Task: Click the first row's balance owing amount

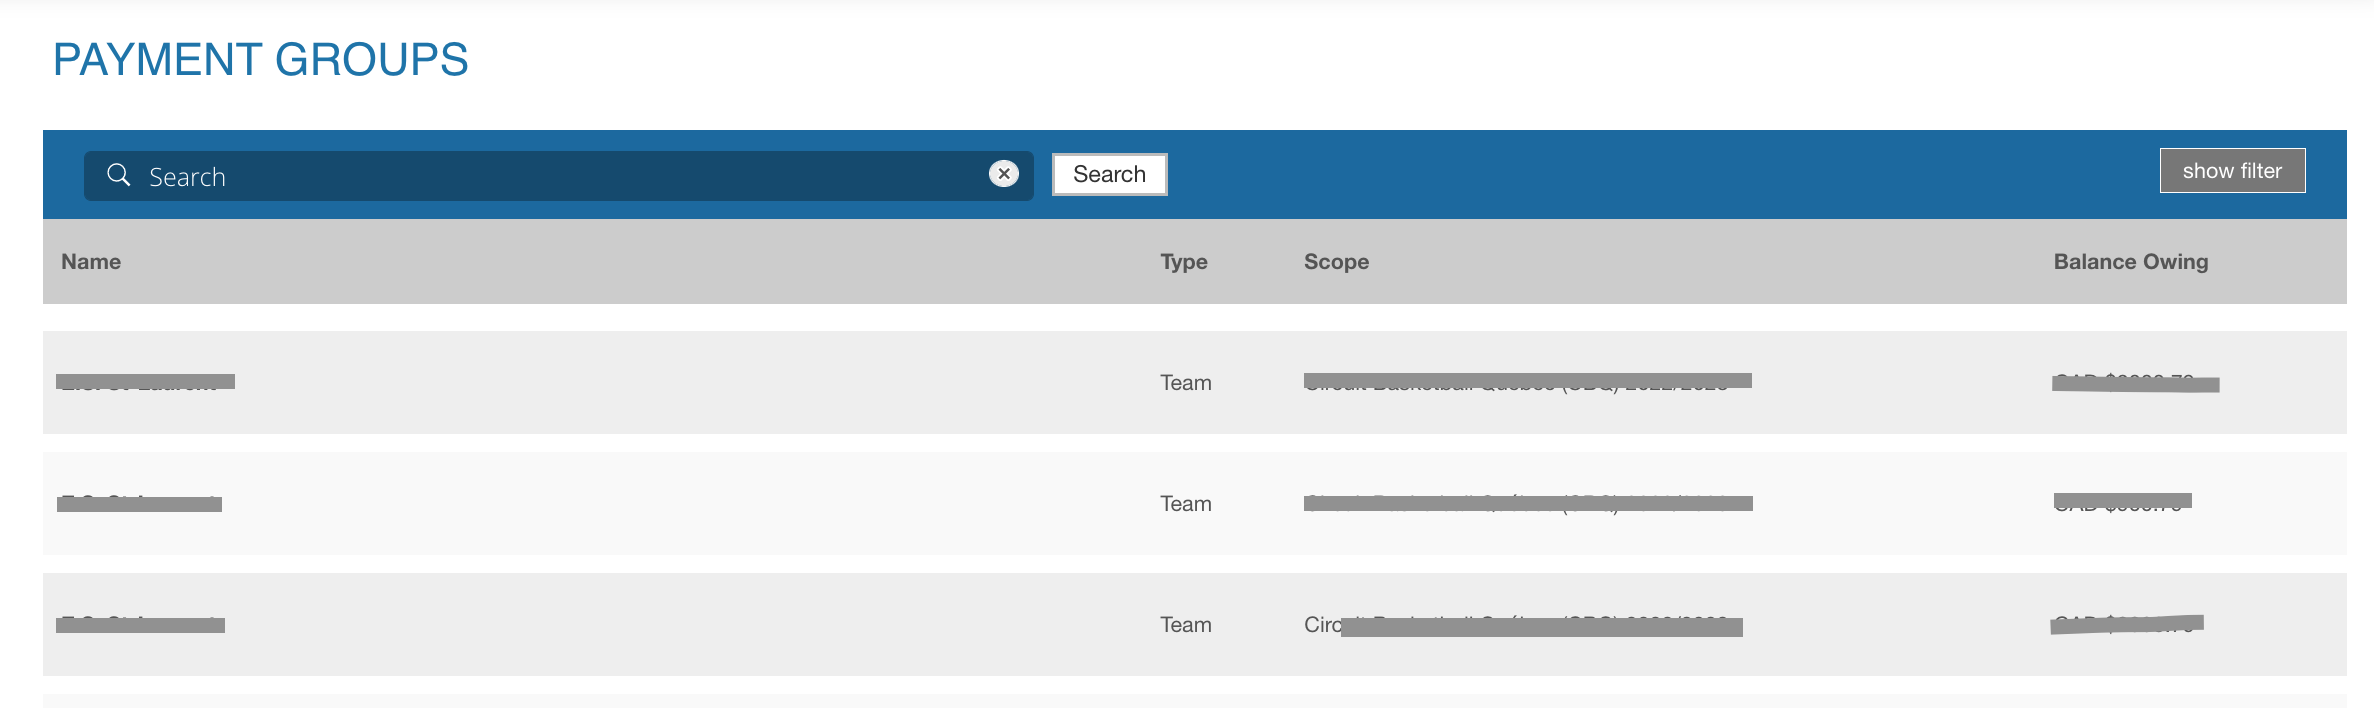Action: tap(2135, 383)
